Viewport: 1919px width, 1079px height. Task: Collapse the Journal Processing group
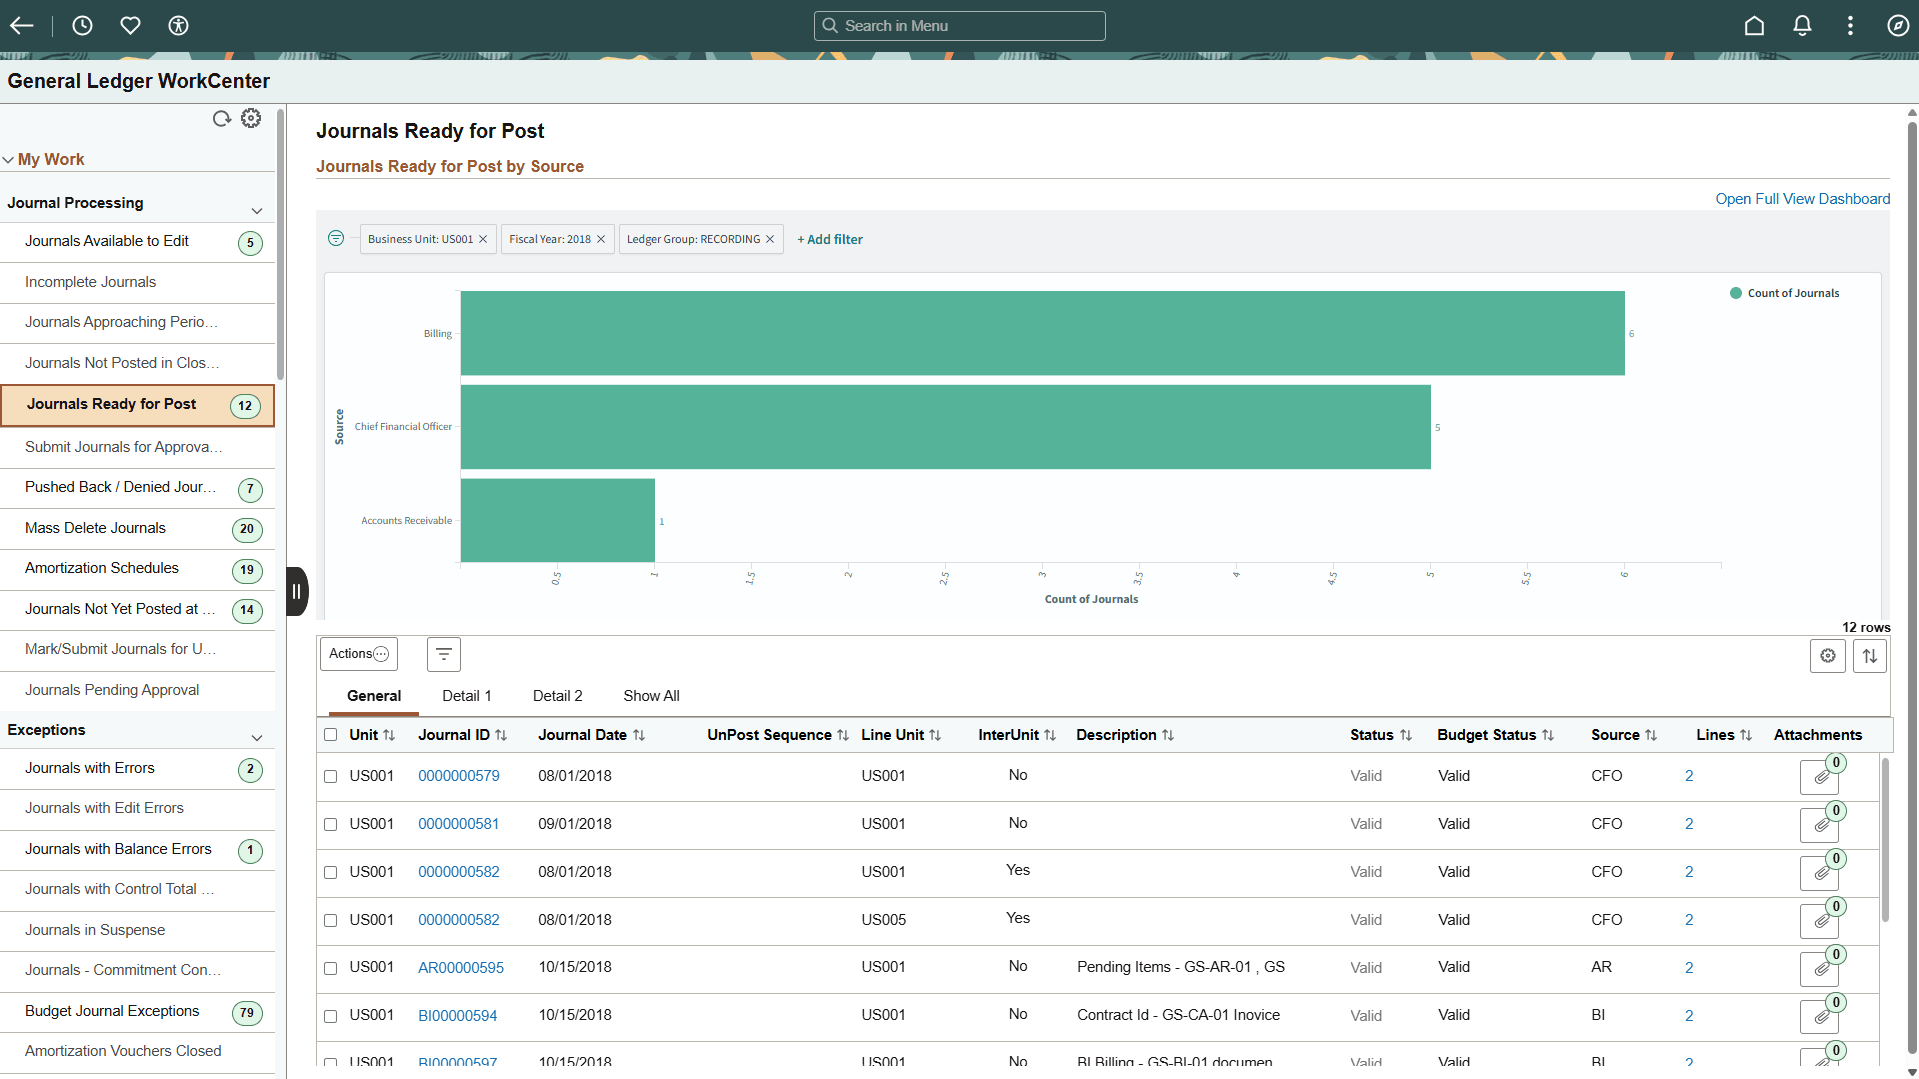(x=257, y=210)
